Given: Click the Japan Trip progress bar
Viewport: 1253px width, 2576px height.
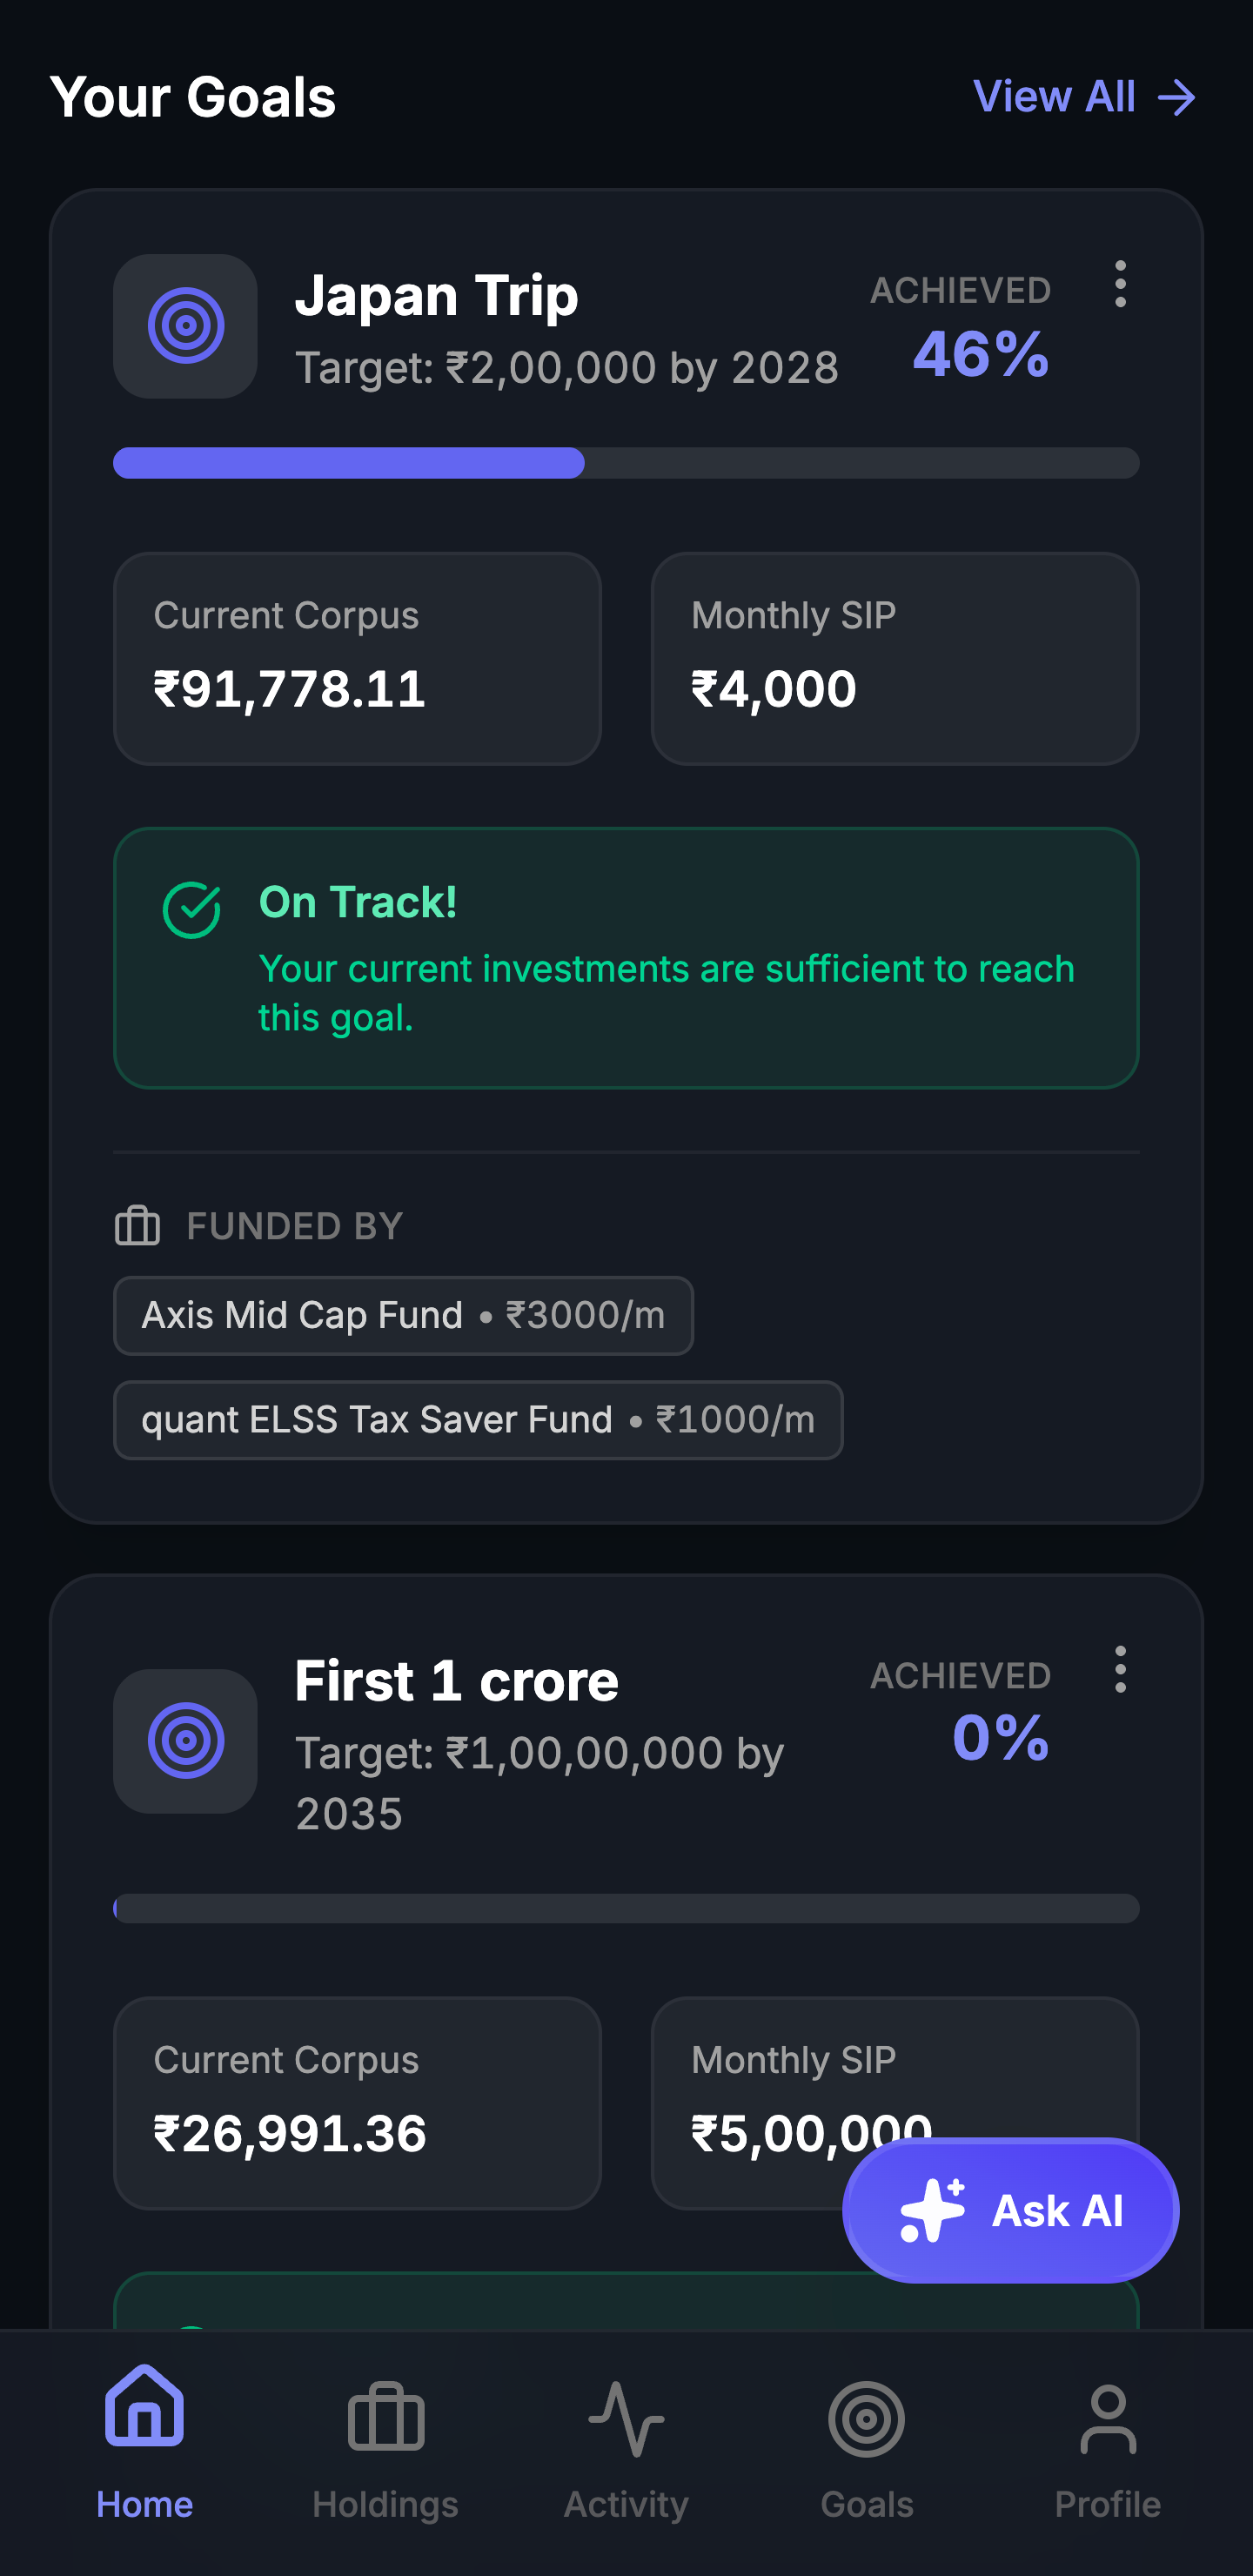Looking at the screenshot, I should [x=626, y=464].
